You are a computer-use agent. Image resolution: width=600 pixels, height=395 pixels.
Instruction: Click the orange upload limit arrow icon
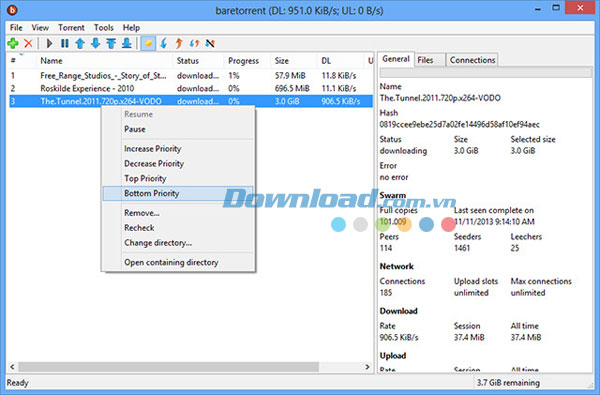tap(179, 43)
